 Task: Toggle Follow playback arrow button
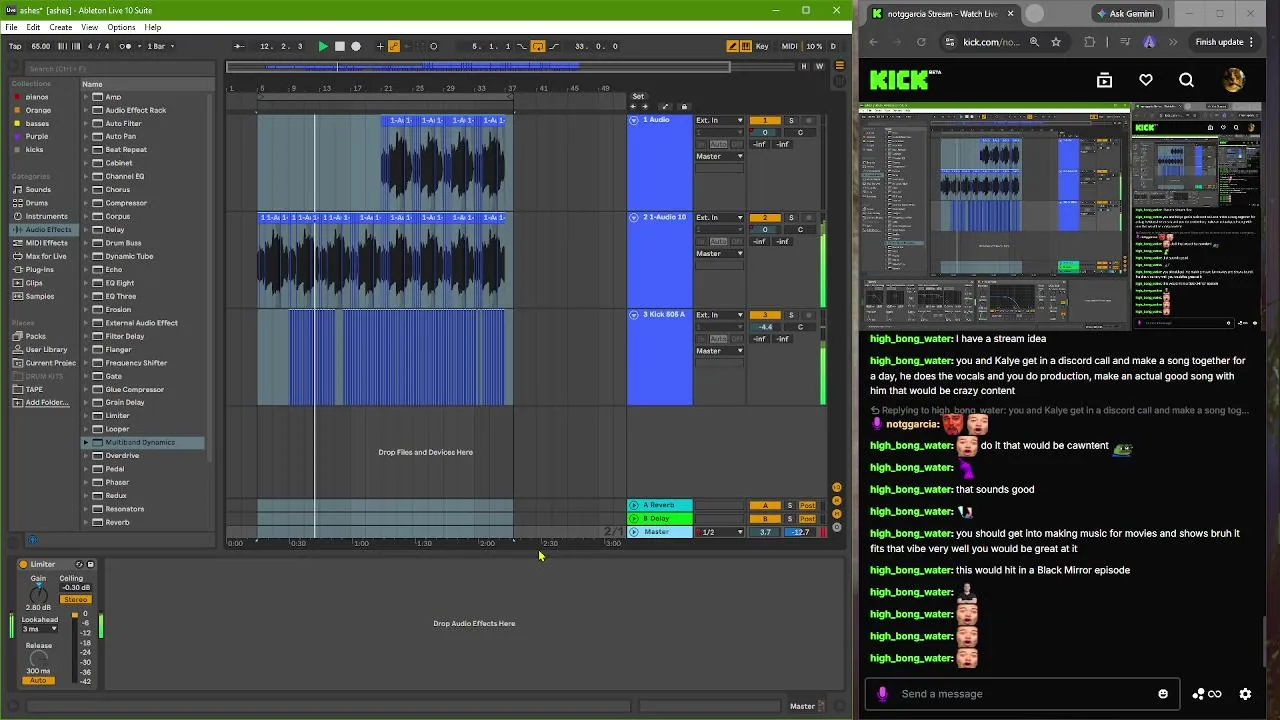tap(239, 46)
